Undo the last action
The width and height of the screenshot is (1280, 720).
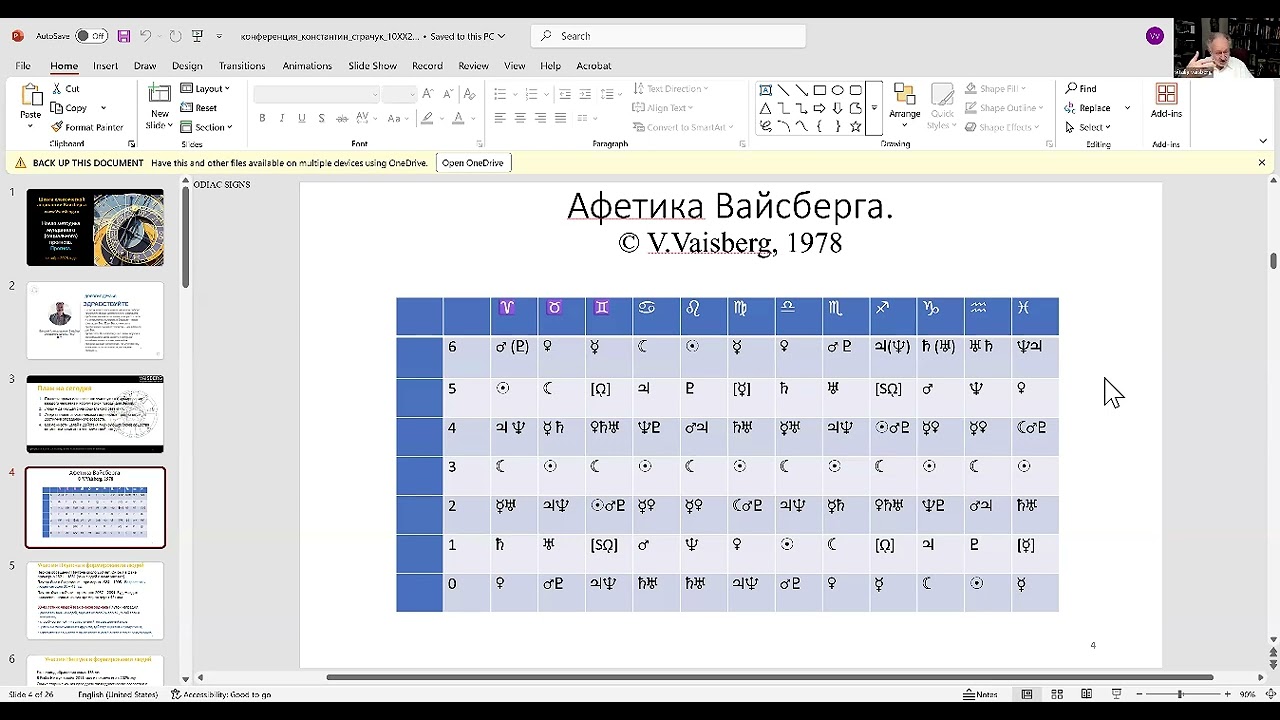[x=145, y=36]
